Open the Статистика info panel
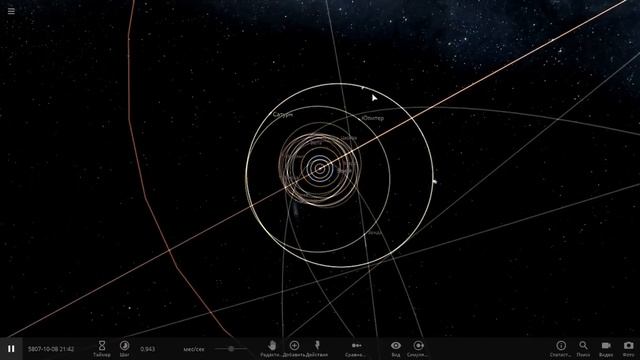Viewport: 640px width, 360px height. 561,349
